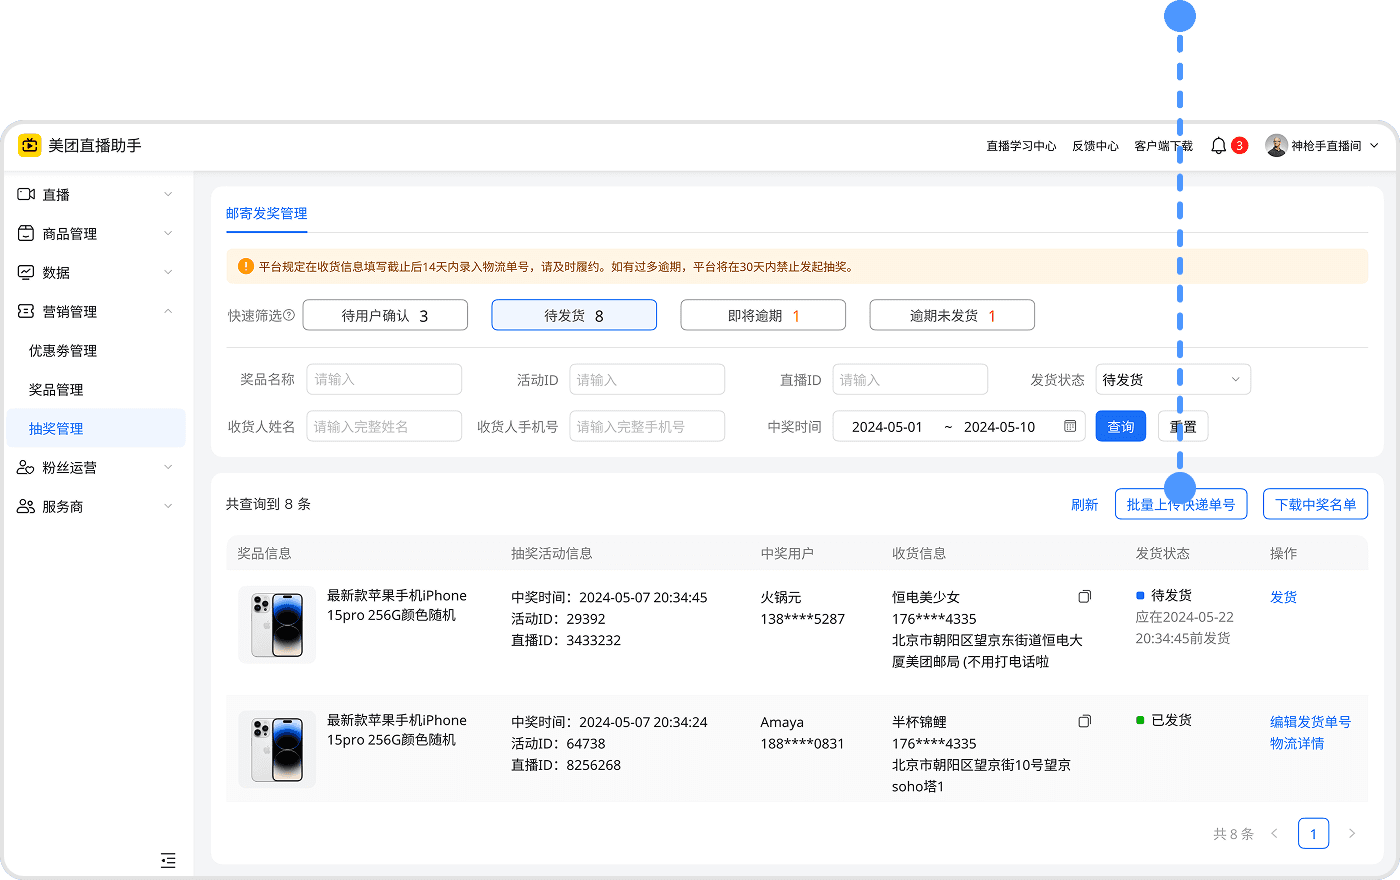Go to the next page arrow
Image resolution: width=1400 pixels, height=880 pixels.
pyautogui.click(x=1352, y=833)
